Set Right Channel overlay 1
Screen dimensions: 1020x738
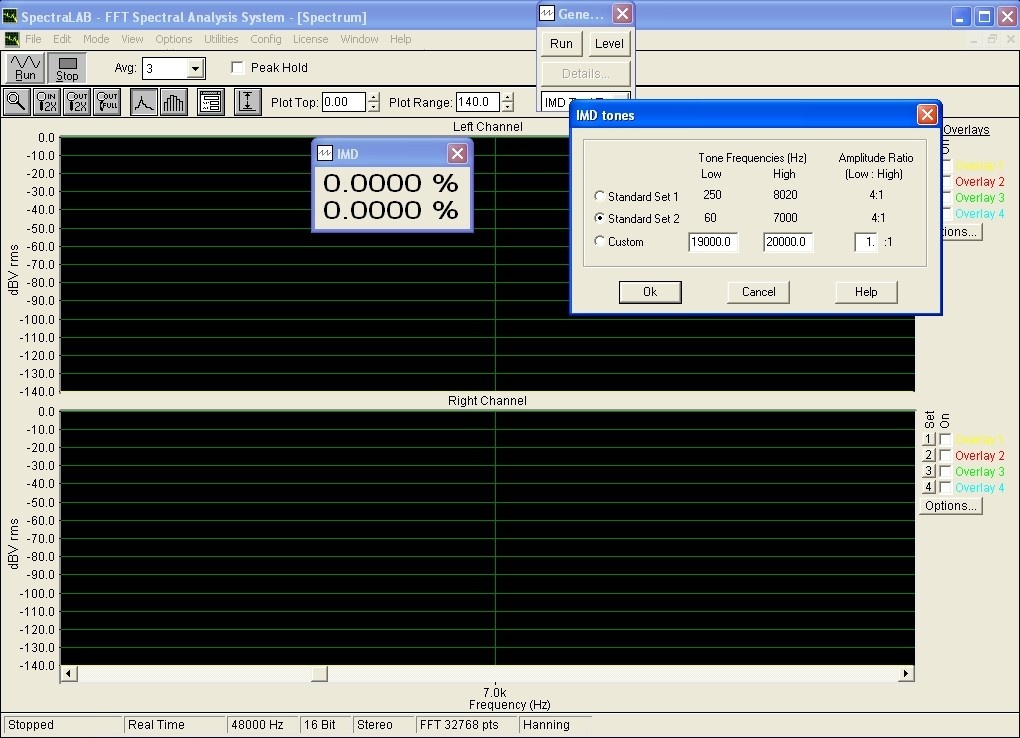[929, 440]
